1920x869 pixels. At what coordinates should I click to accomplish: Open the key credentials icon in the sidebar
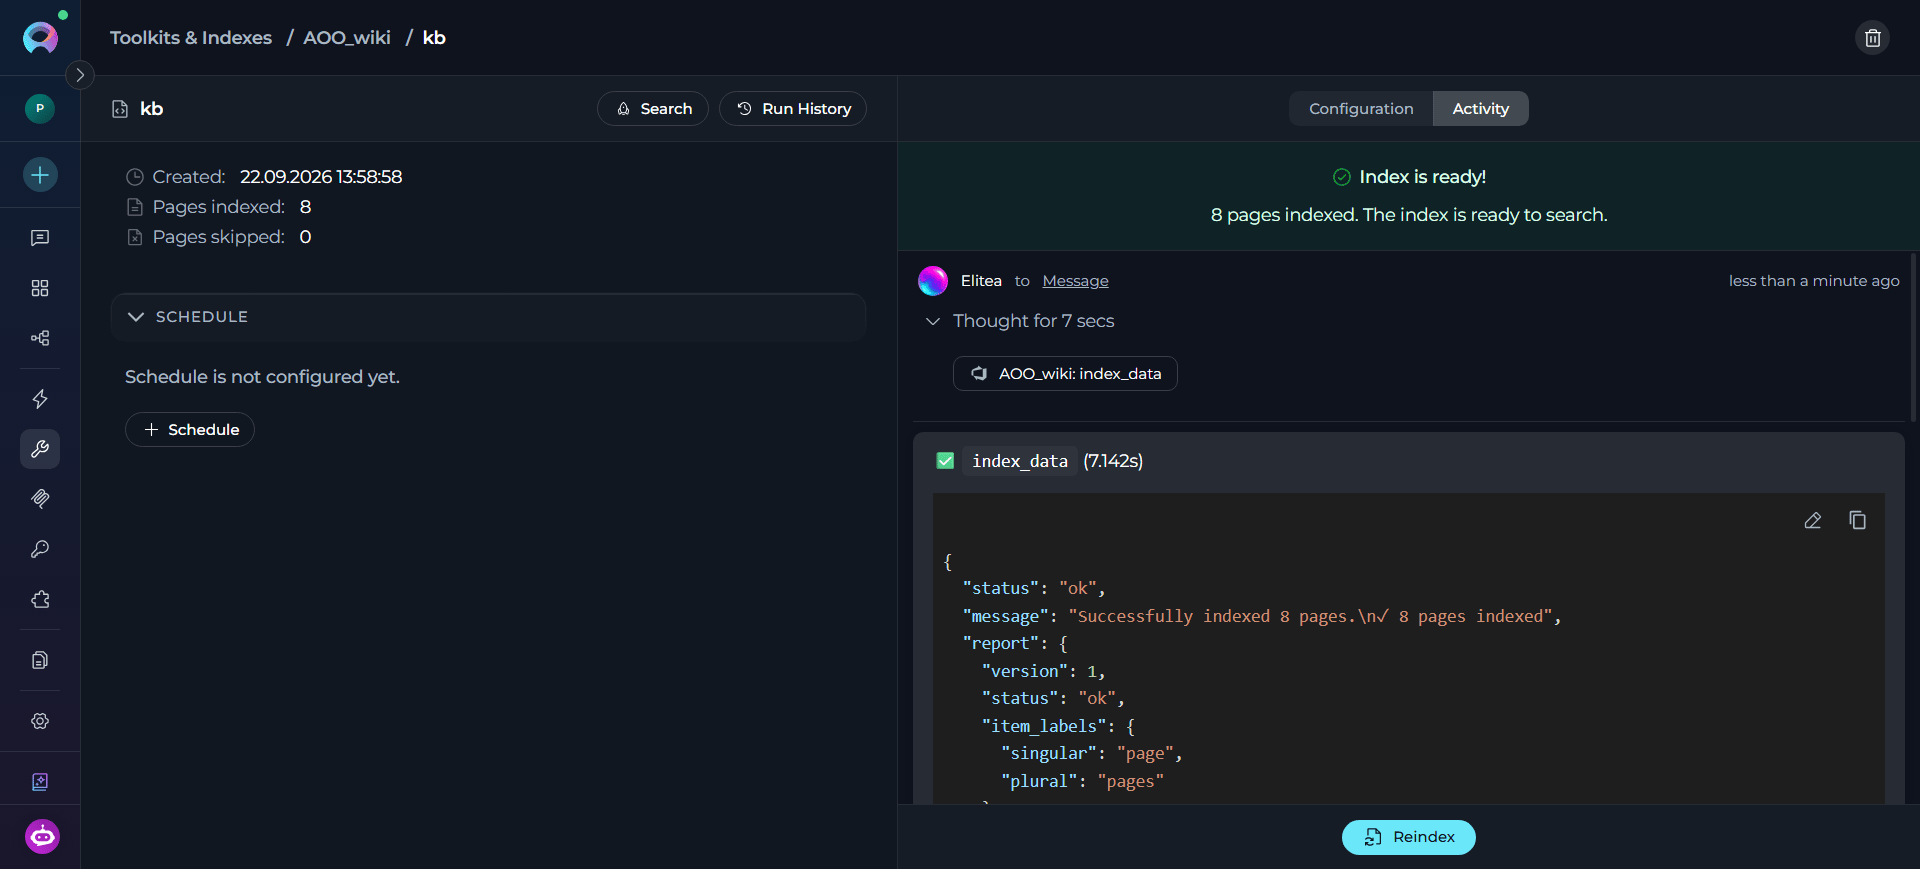click(x=40, y=549)
